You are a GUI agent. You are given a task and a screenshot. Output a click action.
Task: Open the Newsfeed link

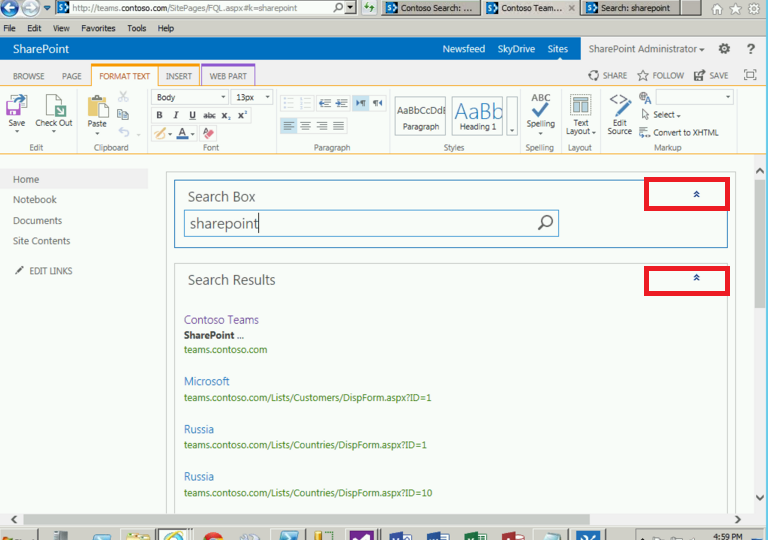[x=464, y=49]
